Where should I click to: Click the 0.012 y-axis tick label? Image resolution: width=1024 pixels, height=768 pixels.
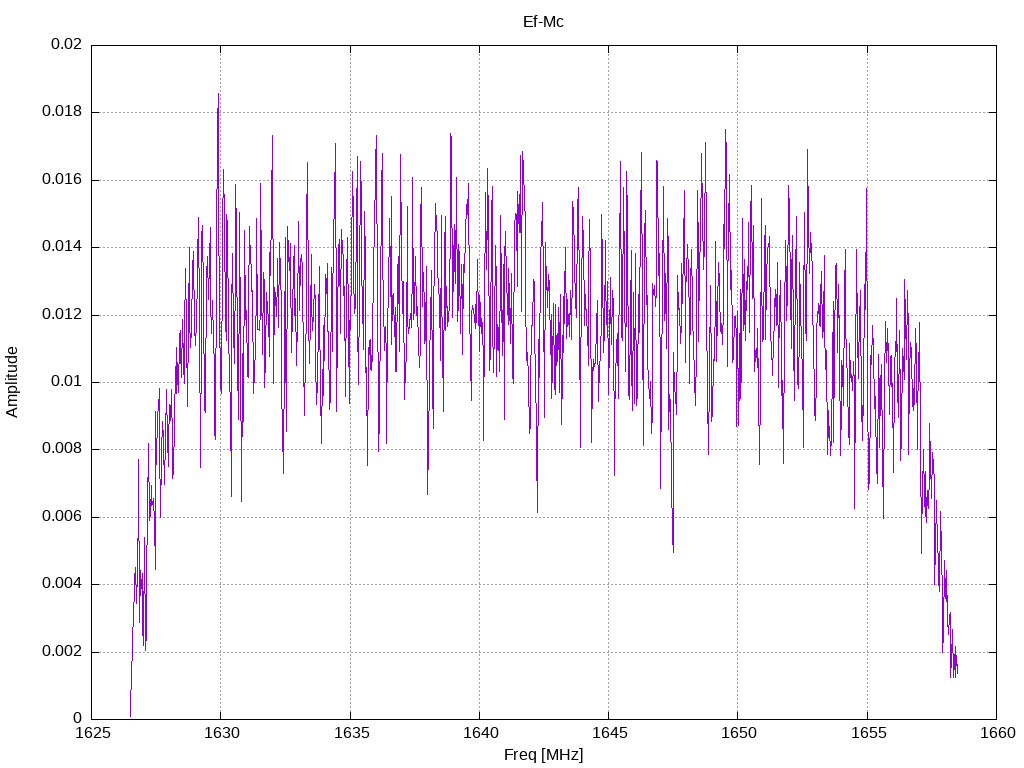point(63,315)
